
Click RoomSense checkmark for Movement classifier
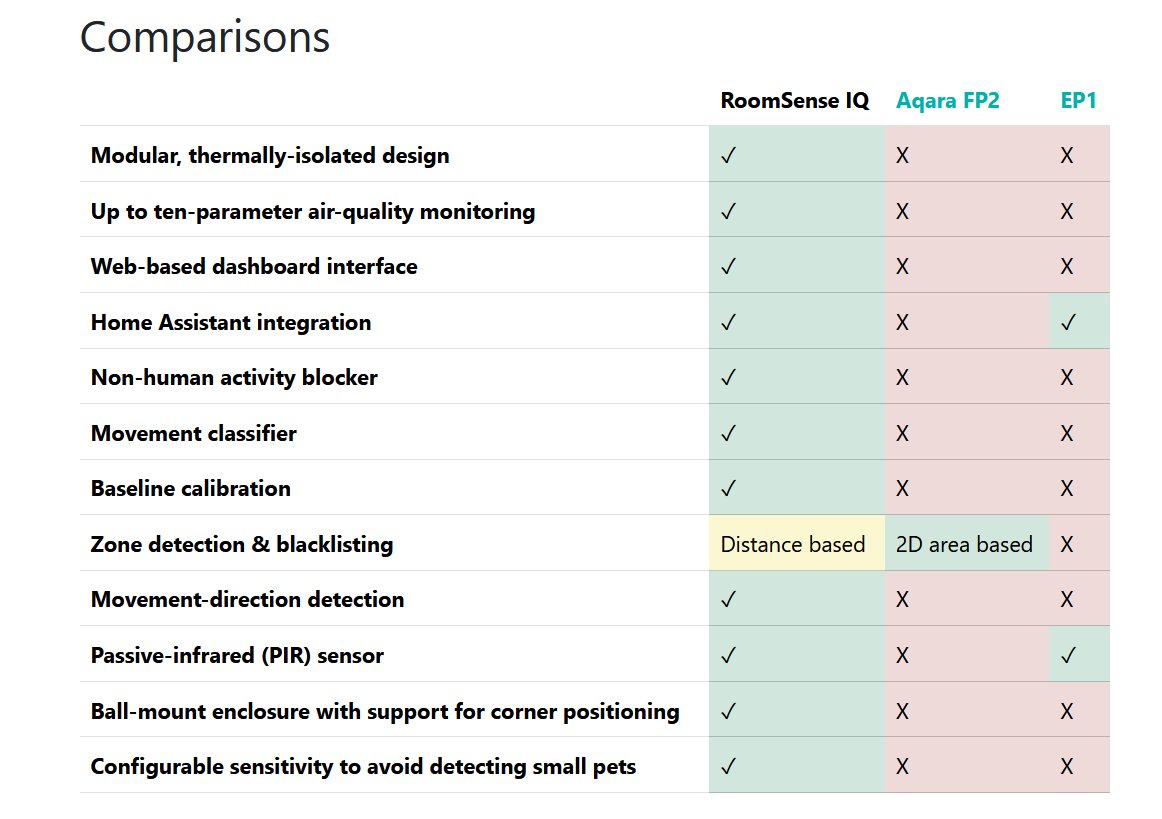coord(728,433)
